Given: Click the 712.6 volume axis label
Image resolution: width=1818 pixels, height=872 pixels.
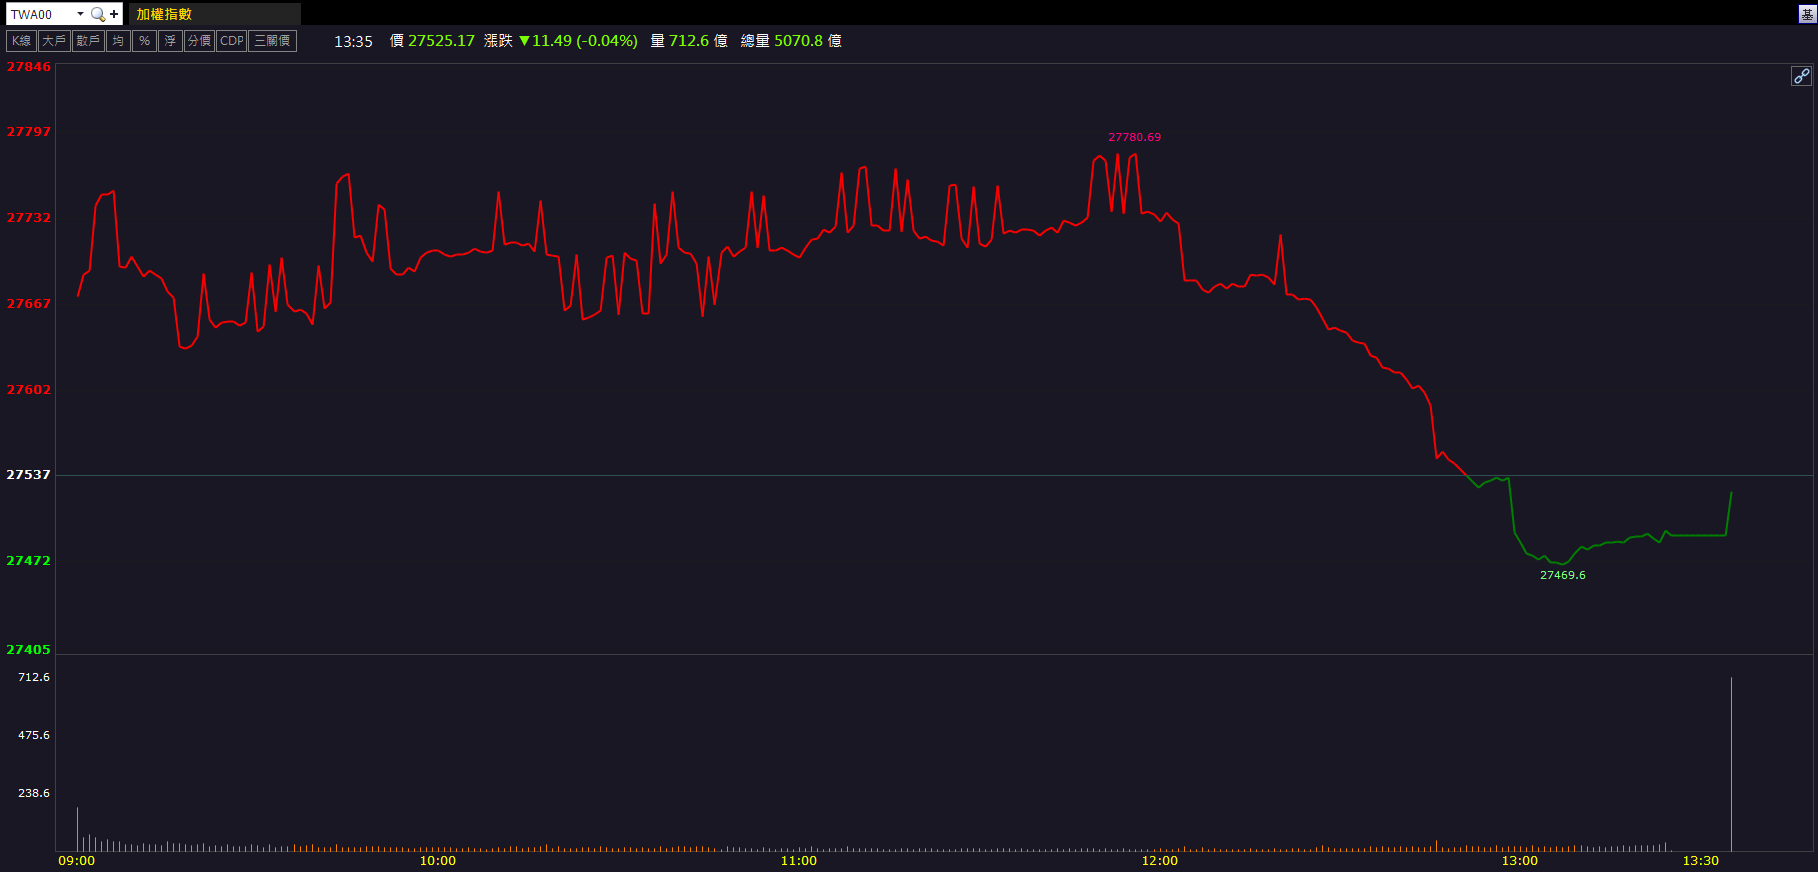Looking at the screenshot, I should [34, 678].
